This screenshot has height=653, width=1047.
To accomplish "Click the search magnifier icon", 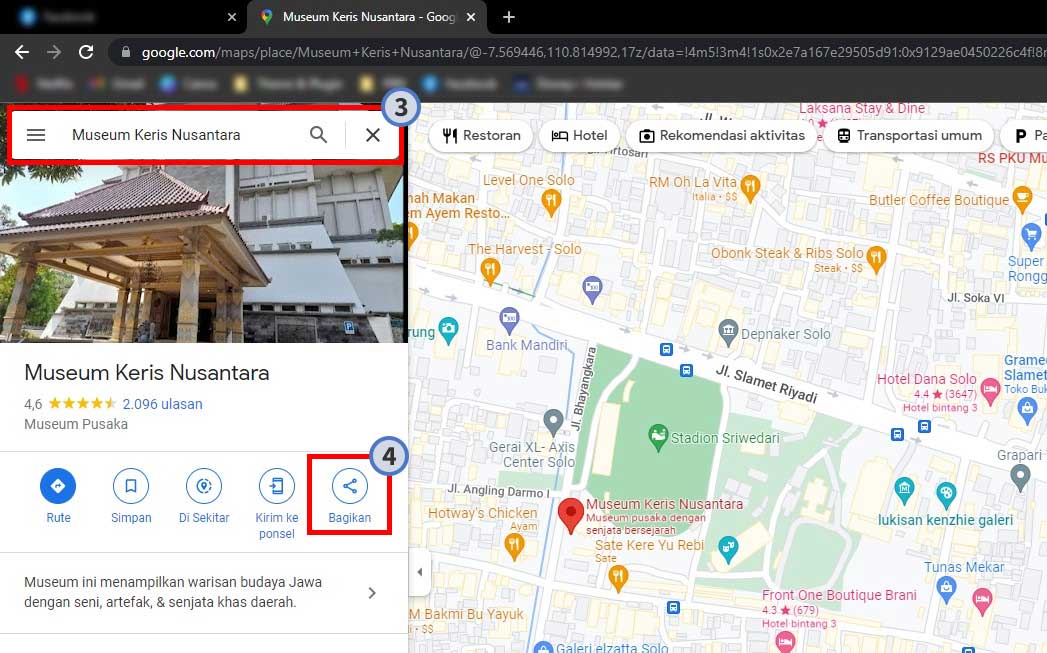I will (x=318, y=134).
